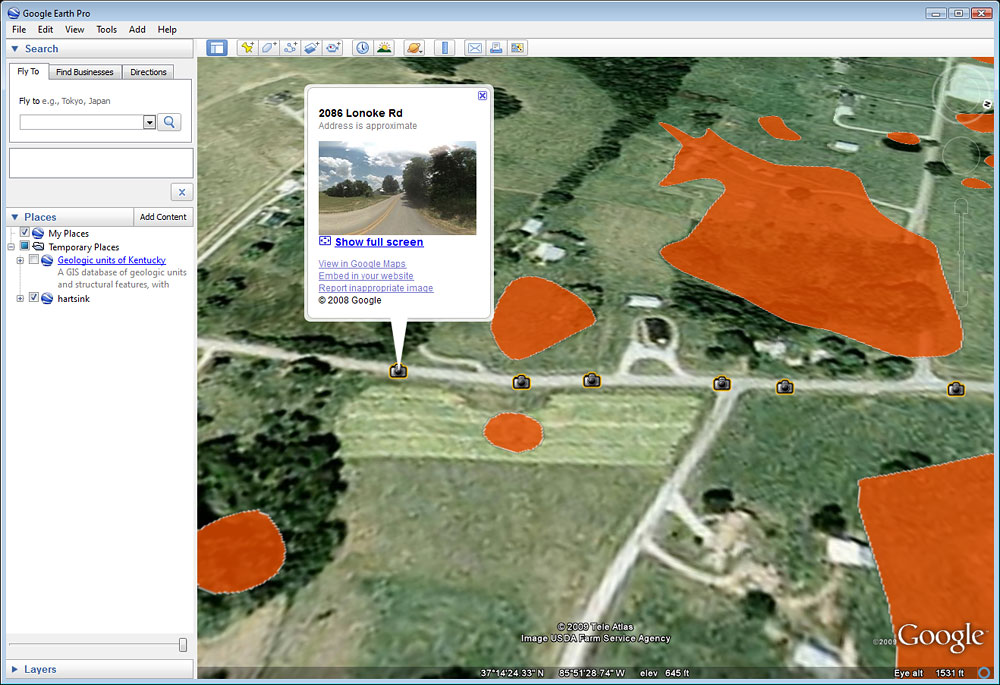Switch to the Fly To tab
This screenshot has width=1000, height=685.
[28, 71]
